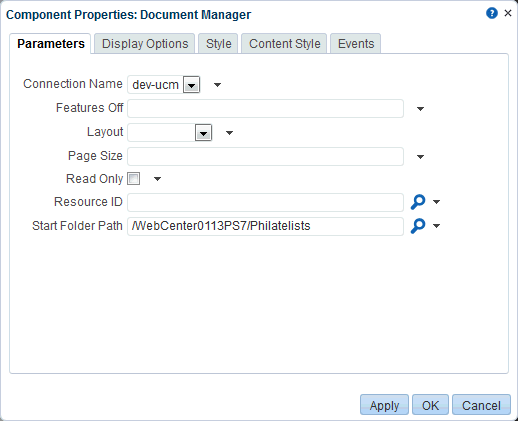Toggle the Read Only checkbox

[134, 179]
